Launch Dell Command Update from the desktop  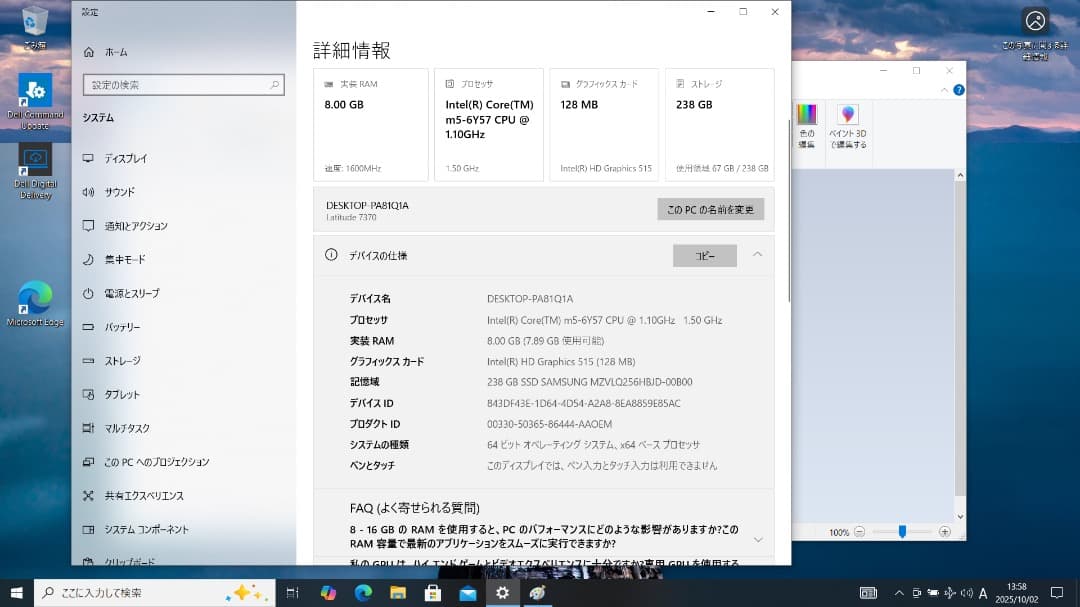point(35,90)
